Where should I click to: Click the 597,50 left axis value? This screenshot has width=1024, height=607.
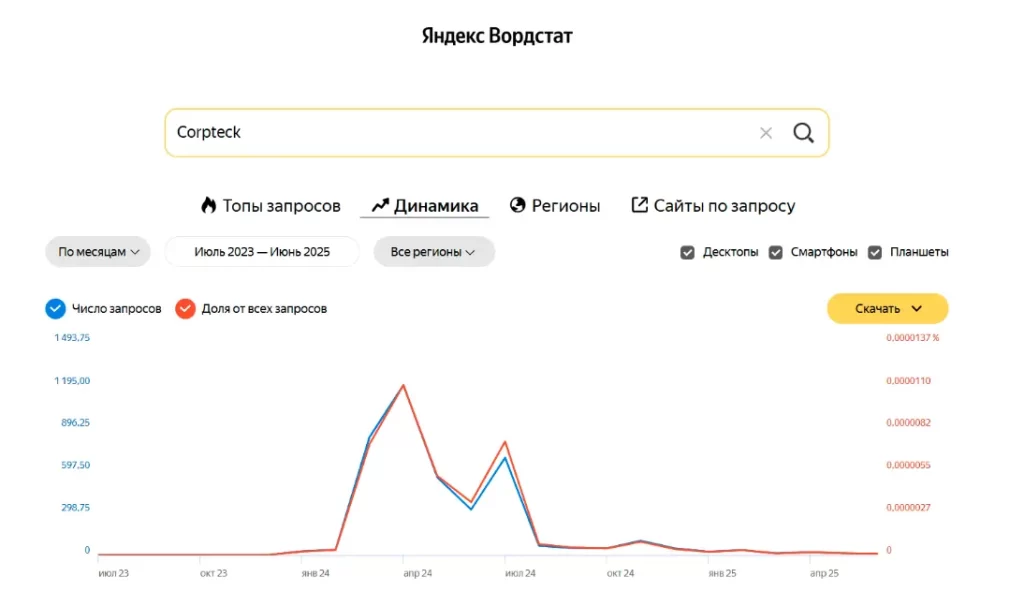[75, 465]
